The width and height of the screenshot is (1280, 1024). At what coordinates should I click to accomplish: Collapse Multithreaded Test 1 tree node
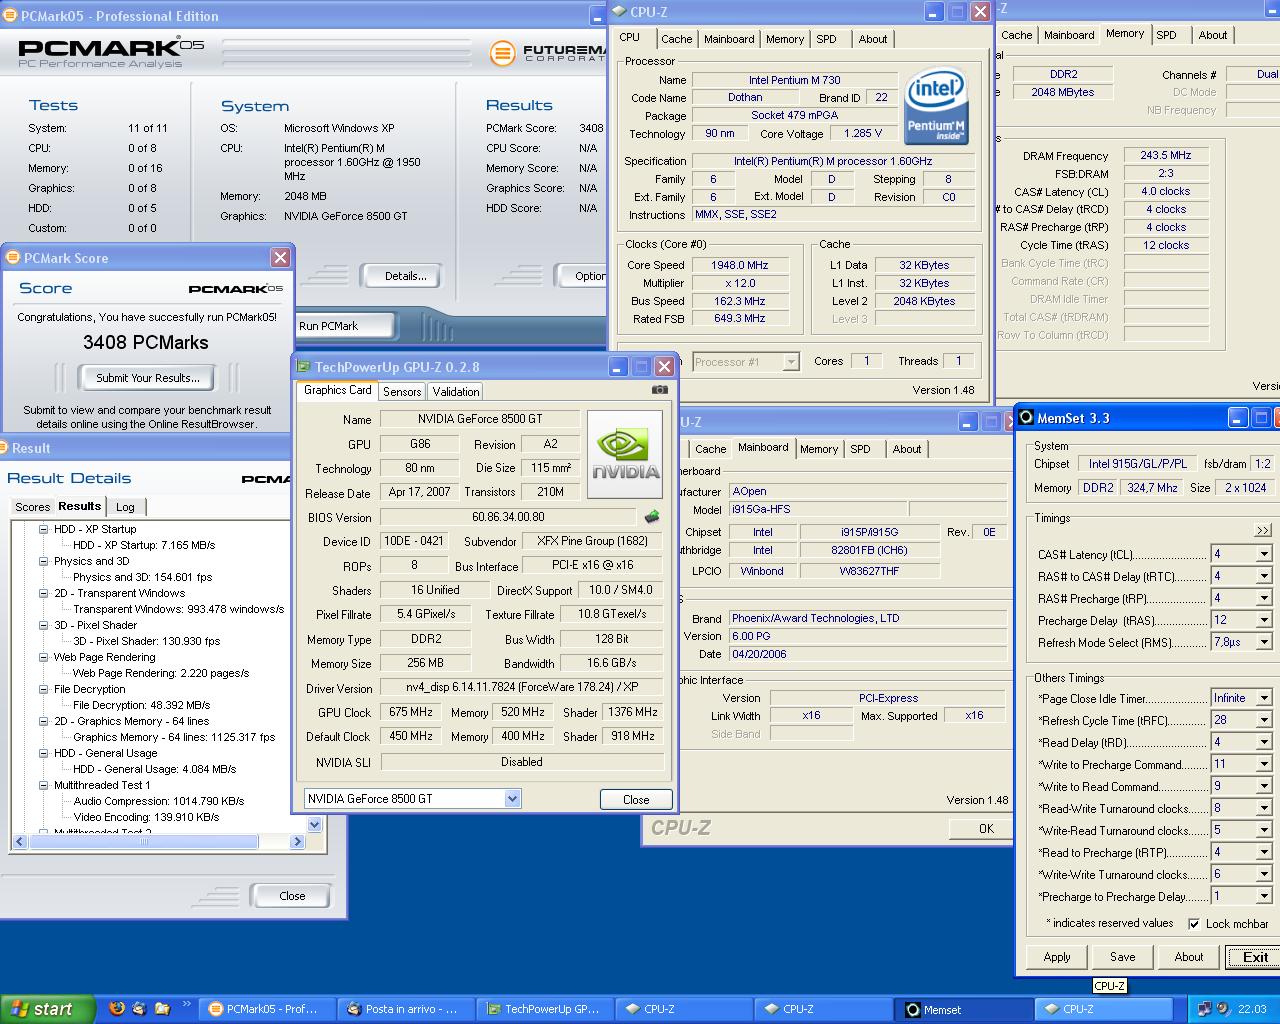44,785
